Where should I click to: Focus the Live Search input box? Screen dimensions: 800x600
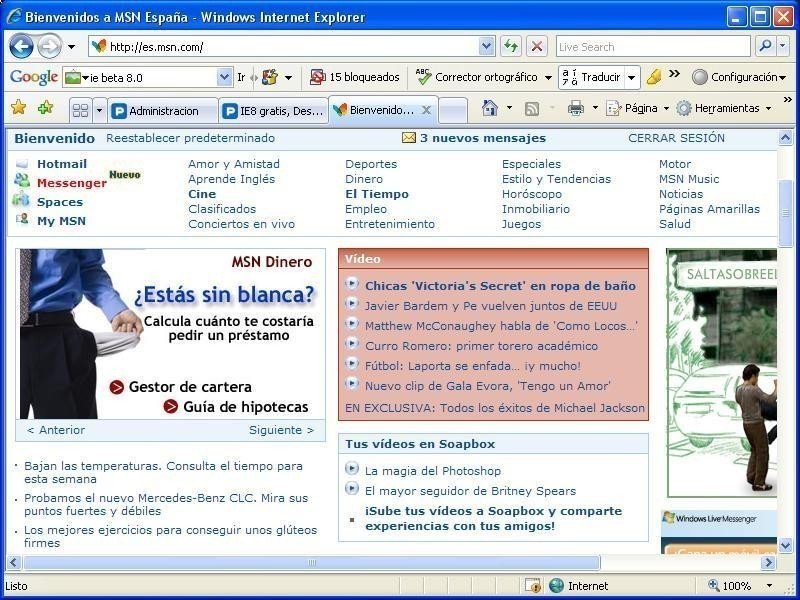click(x=653, y=47)
